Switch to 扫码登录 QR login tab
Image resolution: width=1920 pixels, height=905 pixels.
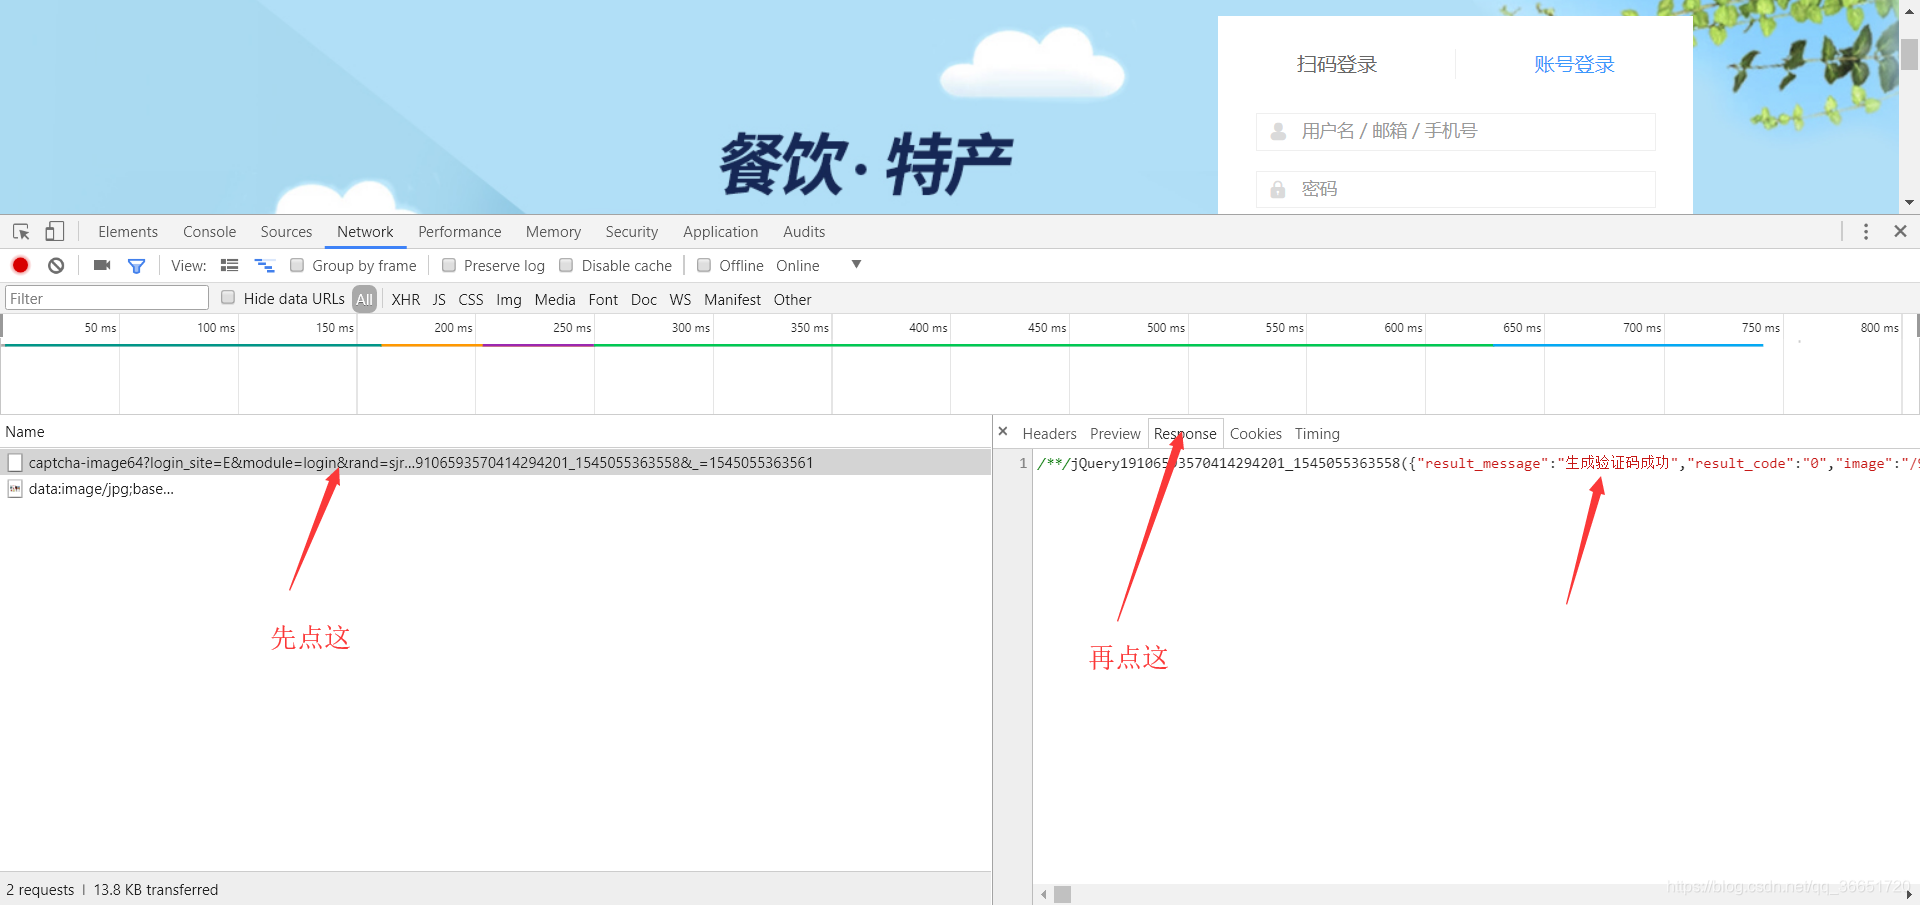click(1337, 64)
